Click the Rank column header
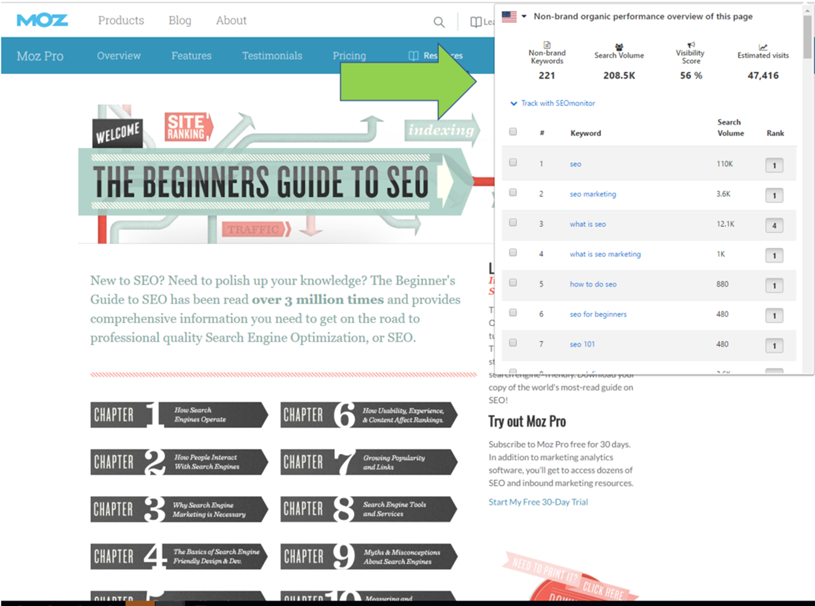Screen dimensions: 815x606 (775, 134)
